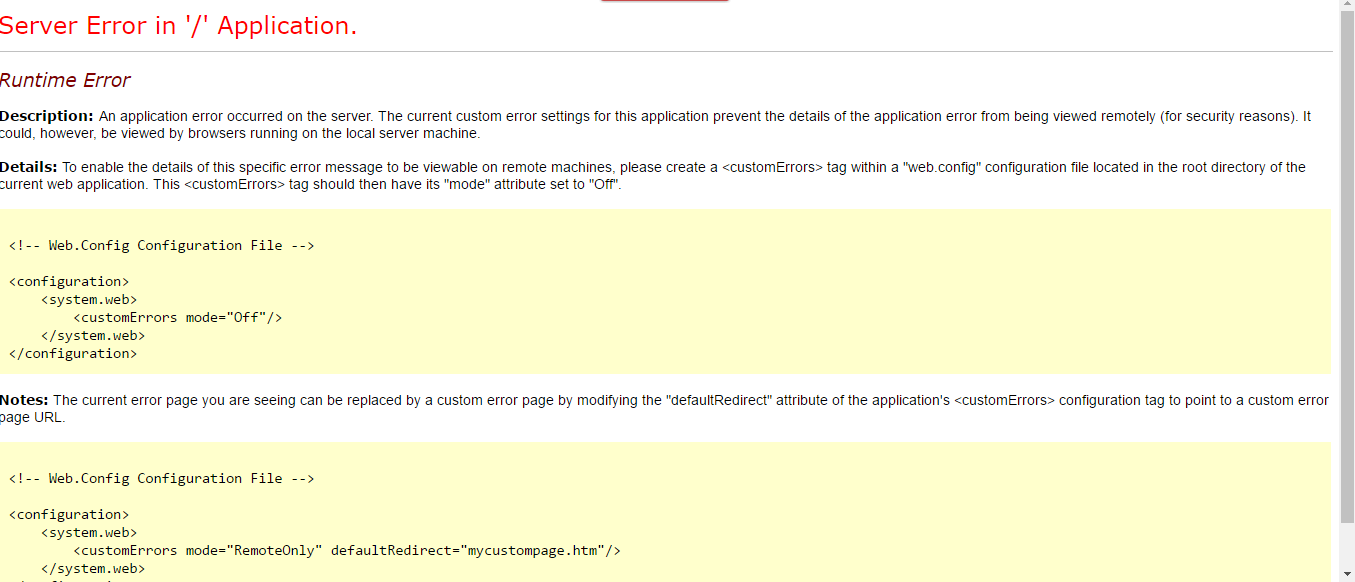
Task: Click the vertical scrollbar down arrow
Action: tap(1346, 573)
